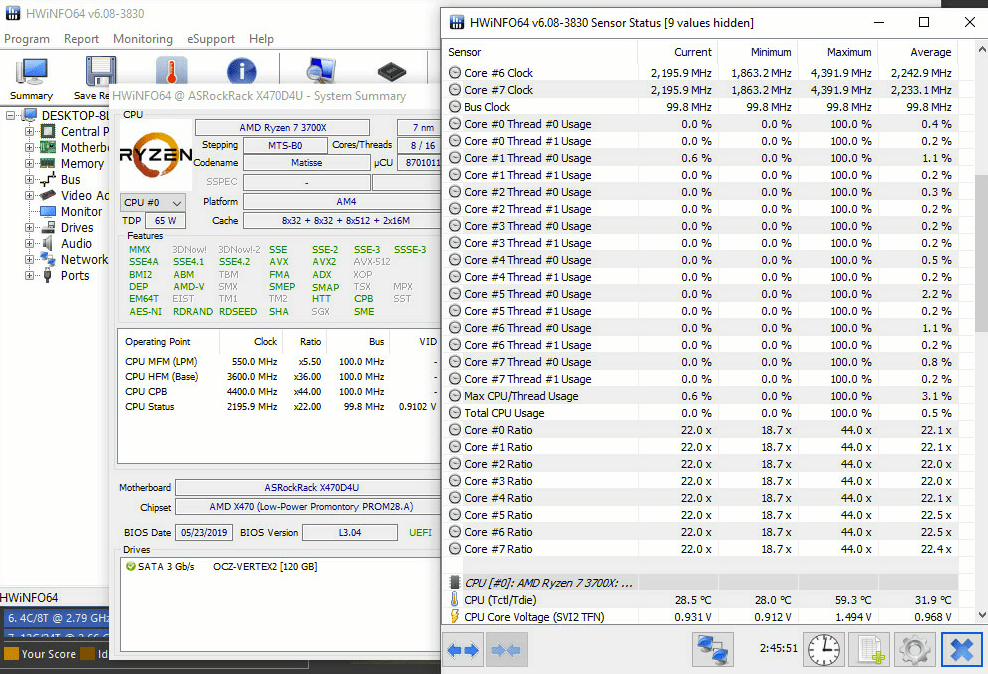Screen dimensions: 988x674
Task: Click the logging start sheet icon
Action: pyautogui.click(x=869, y=649)
